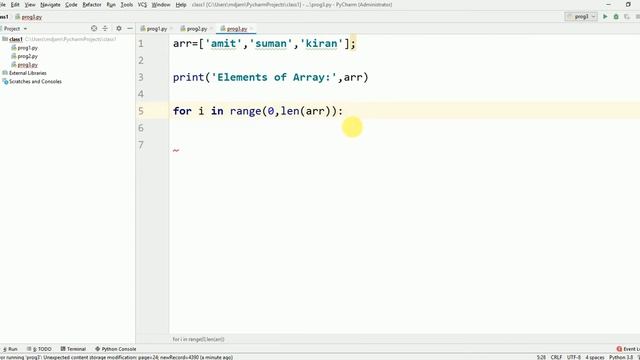The height and width of the screenshot is (360, 640).
Task: Open the Event Log
Action: (628, 349)
